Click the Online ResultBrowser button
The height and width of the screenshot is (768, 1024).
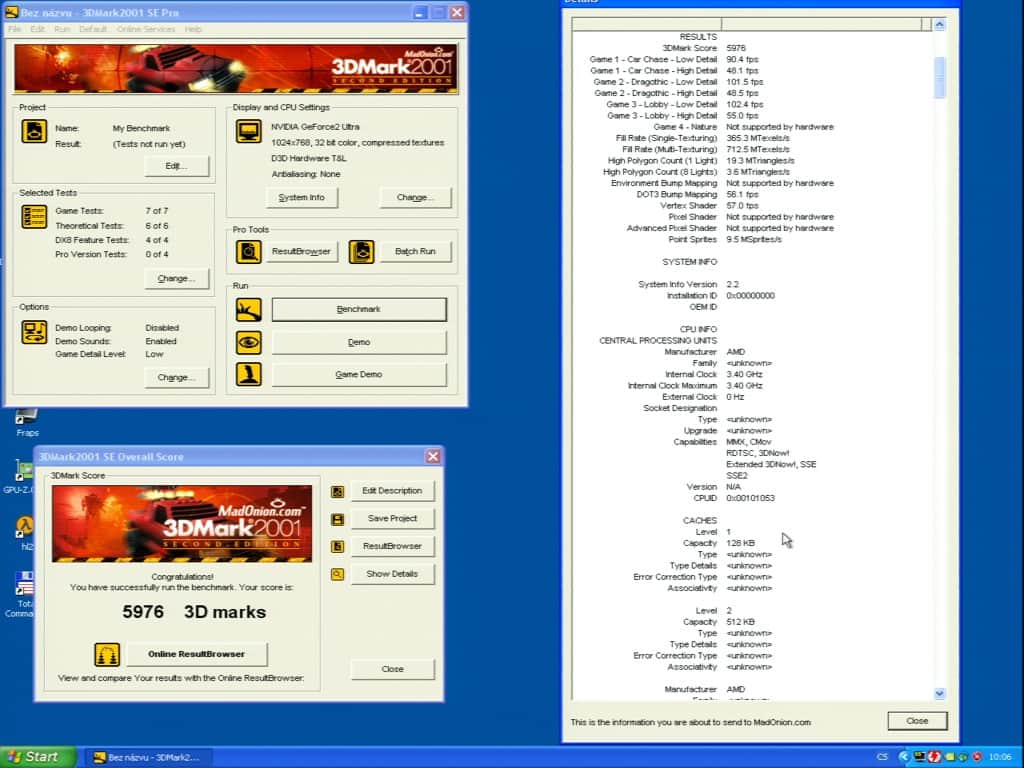[x=197, y=654]
